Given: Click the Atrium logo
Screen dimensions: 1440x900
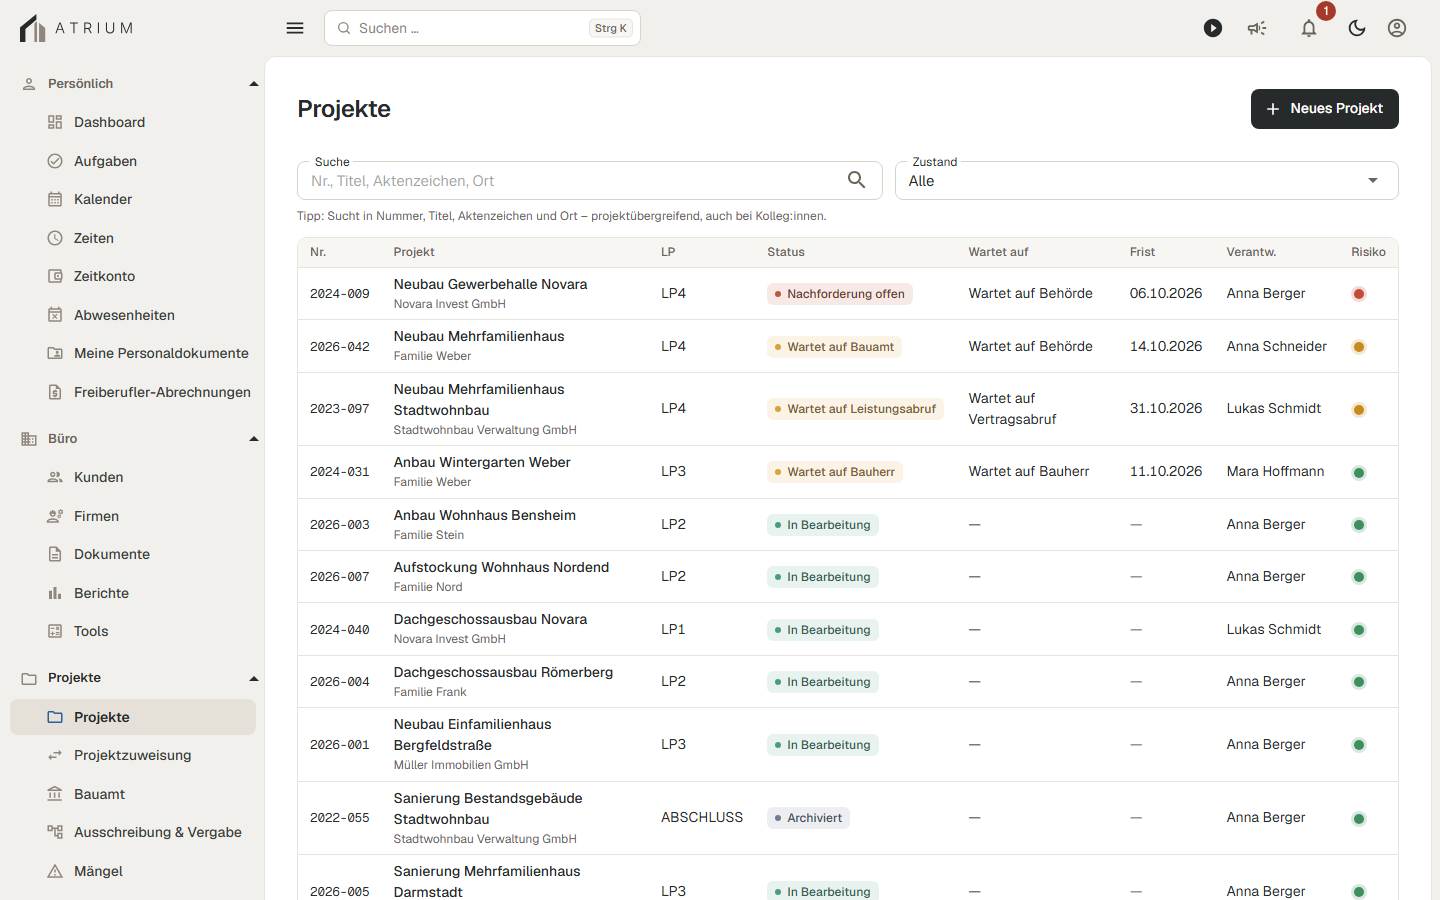Looking at the screenshot, I should tap(76, 28).
